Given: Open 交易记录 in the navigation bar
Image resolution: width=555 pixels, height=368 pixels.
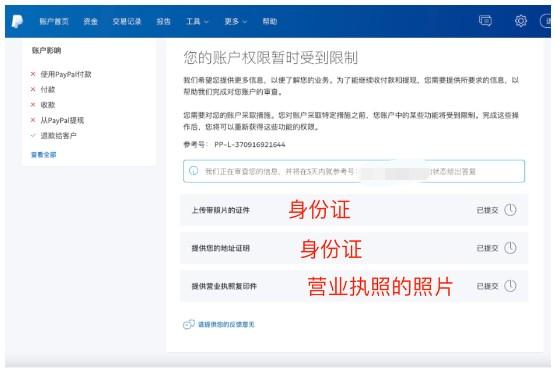Looking at the screenshot, I should [x=127, y=21].
